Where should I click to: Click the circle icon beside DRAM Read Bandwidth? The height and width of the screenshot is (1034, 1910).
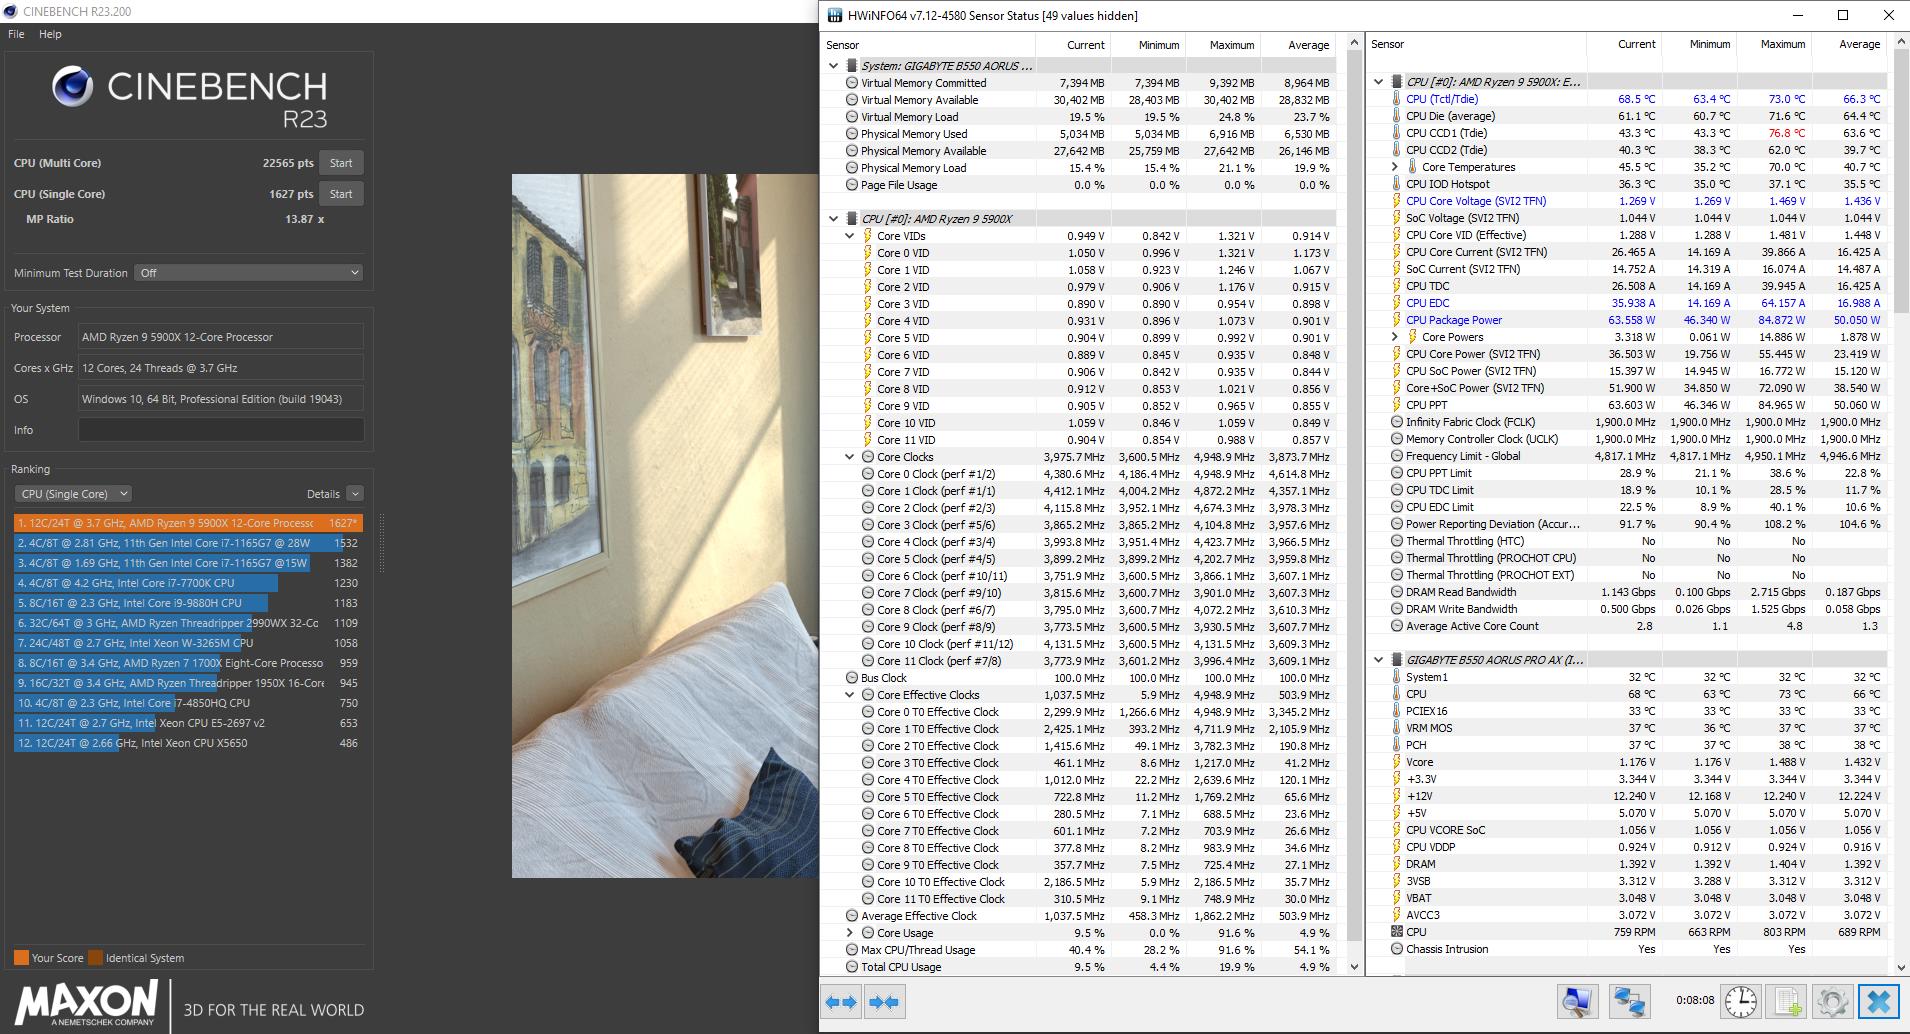point(1397,592)
